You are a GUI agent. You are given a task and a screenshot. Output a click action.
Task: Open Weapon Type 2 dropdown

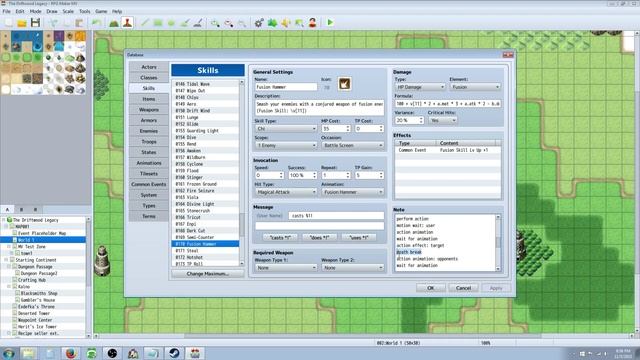point(352,268)
